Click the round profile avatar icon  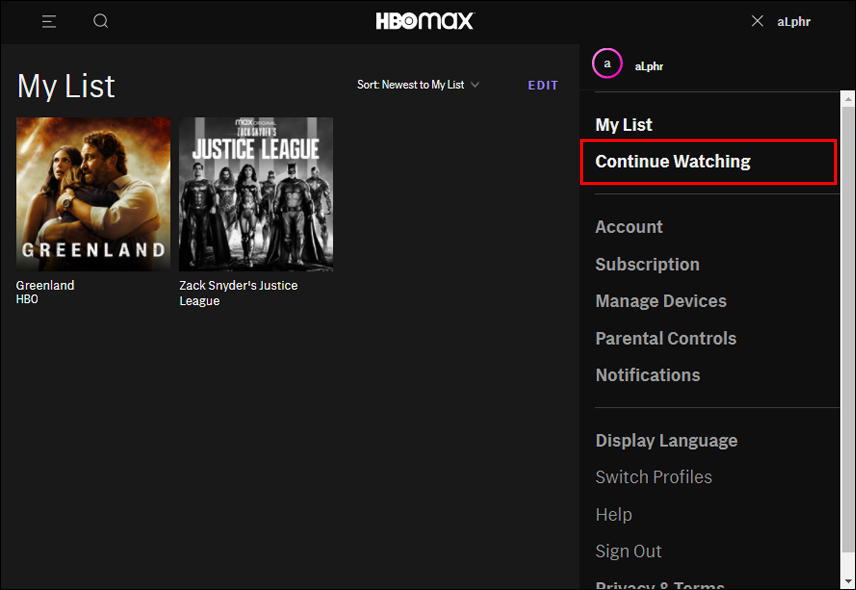tap(607, 64)
